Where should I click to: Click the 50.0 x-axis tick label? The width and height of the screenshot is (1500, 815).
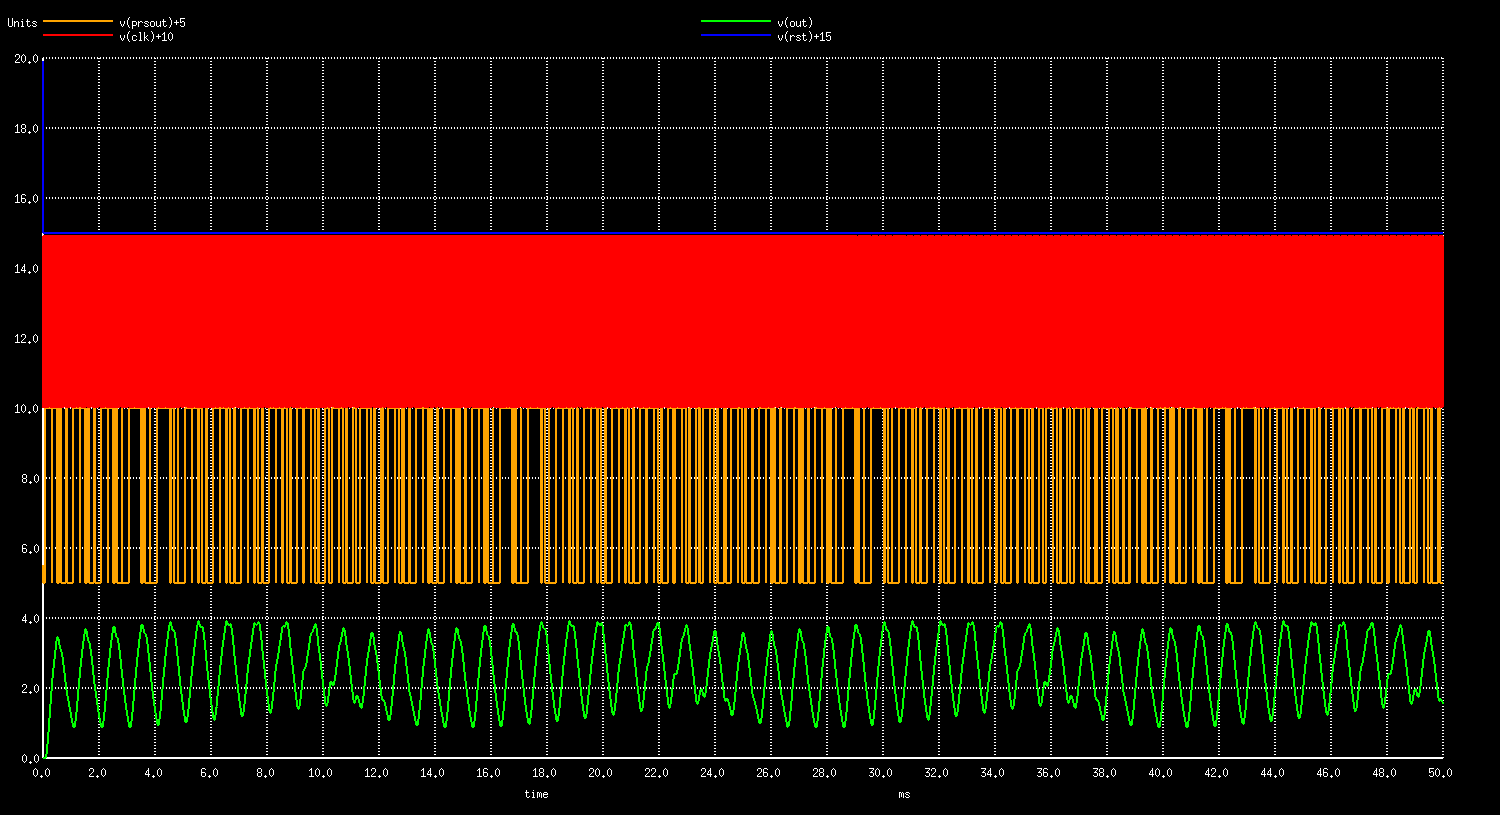pyautogui.click(x=1441, y=773)
